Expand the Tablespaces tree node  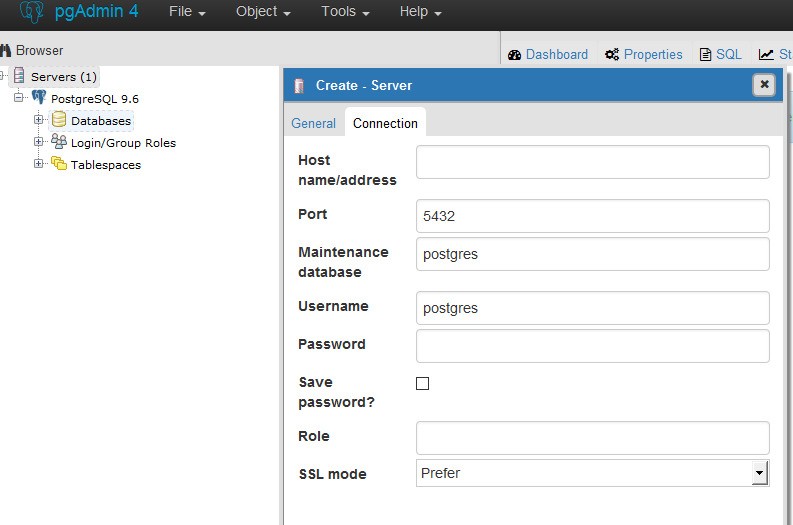pos(38,163)
